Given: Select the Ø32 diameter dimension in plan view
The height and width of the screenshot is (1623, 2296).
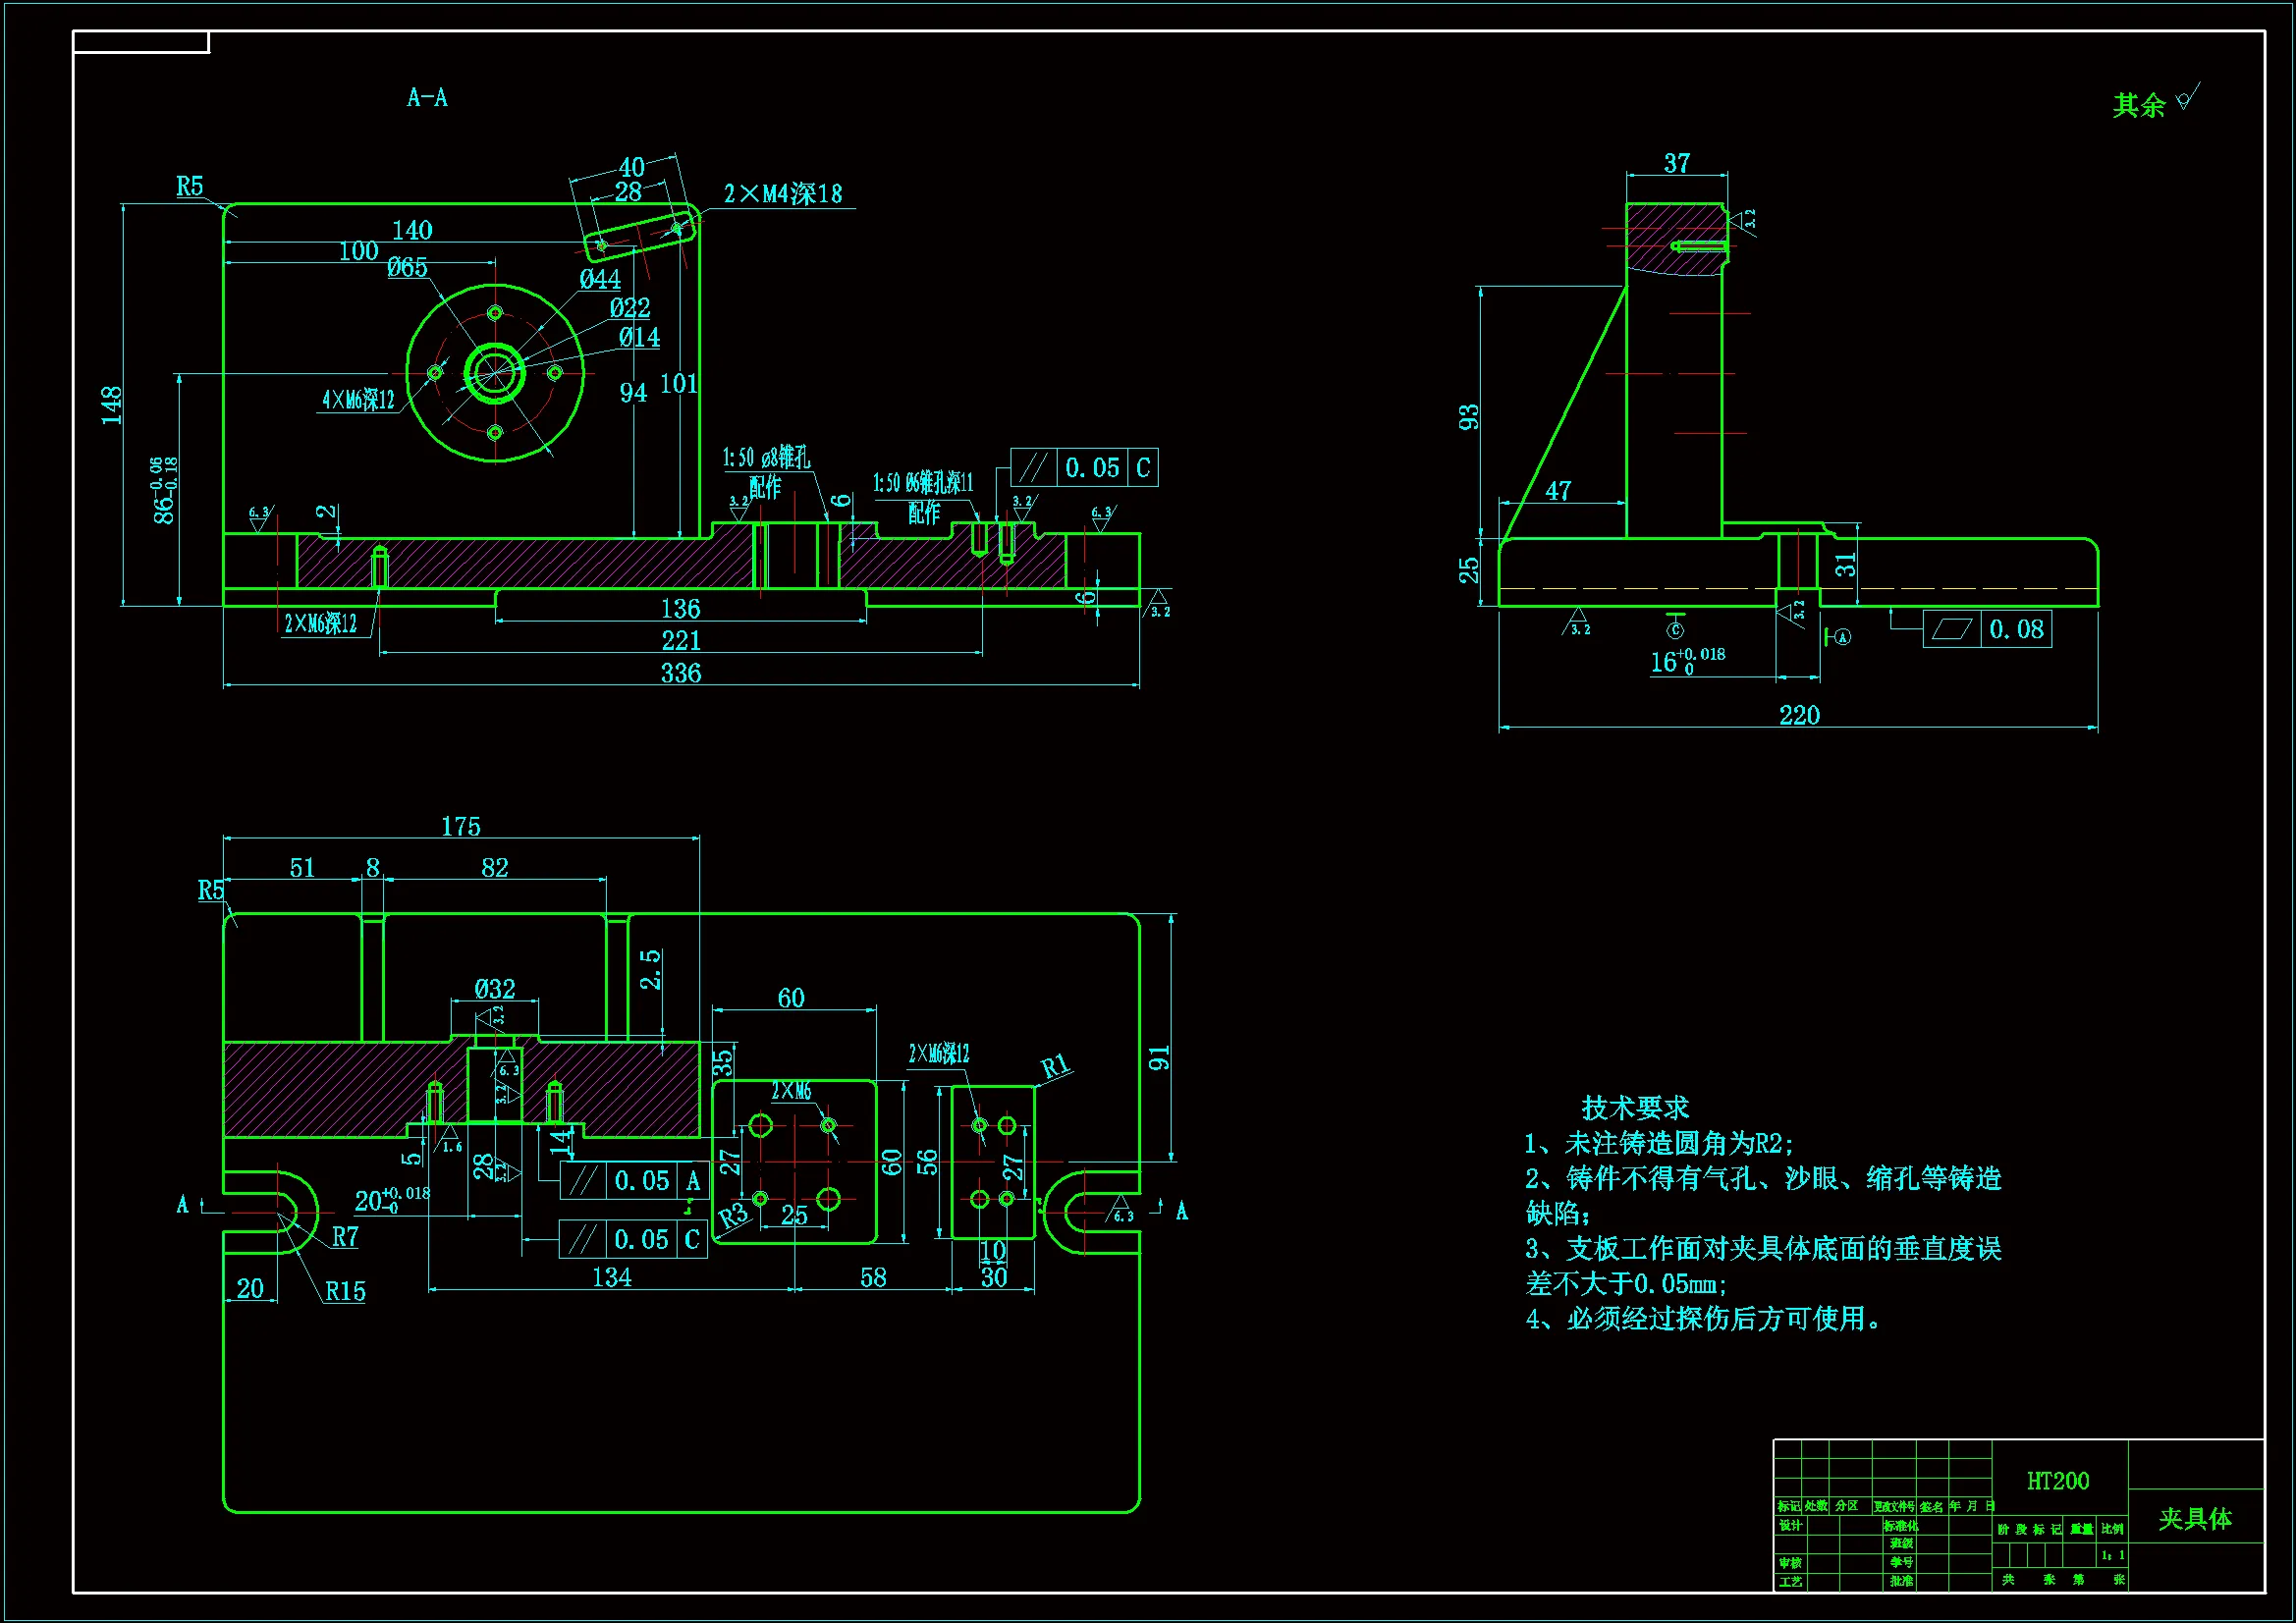Looking at the screenshot, I should (x=495, y=989).
